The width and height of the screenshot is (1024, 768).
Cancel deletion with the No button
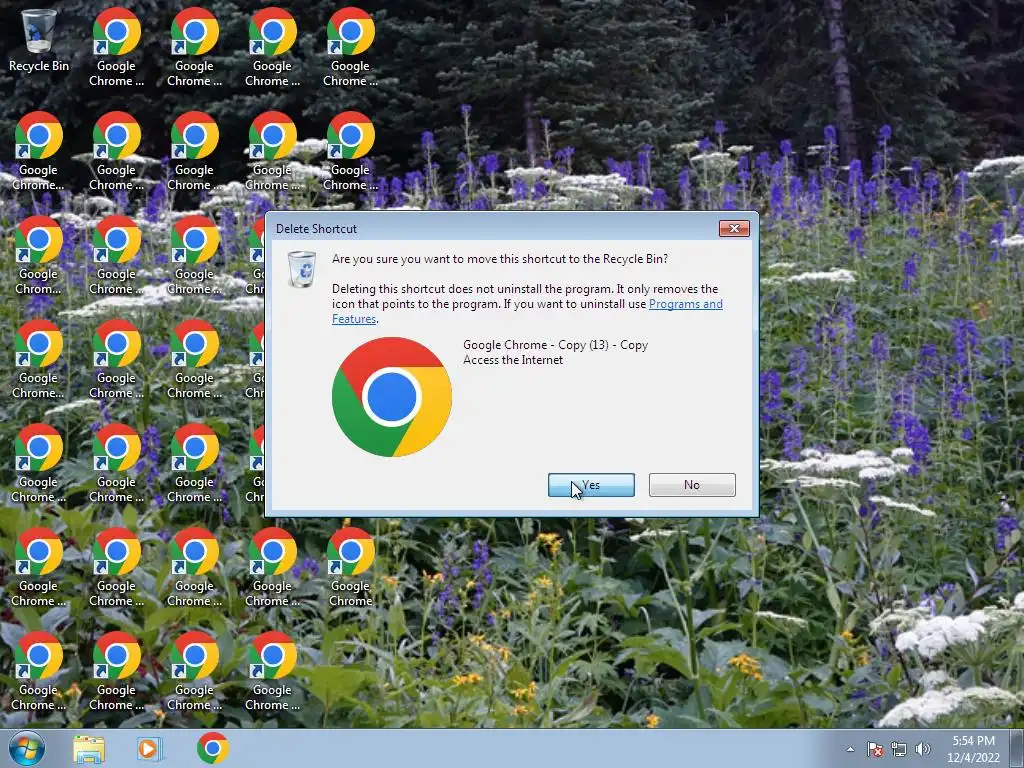point(692,485)
